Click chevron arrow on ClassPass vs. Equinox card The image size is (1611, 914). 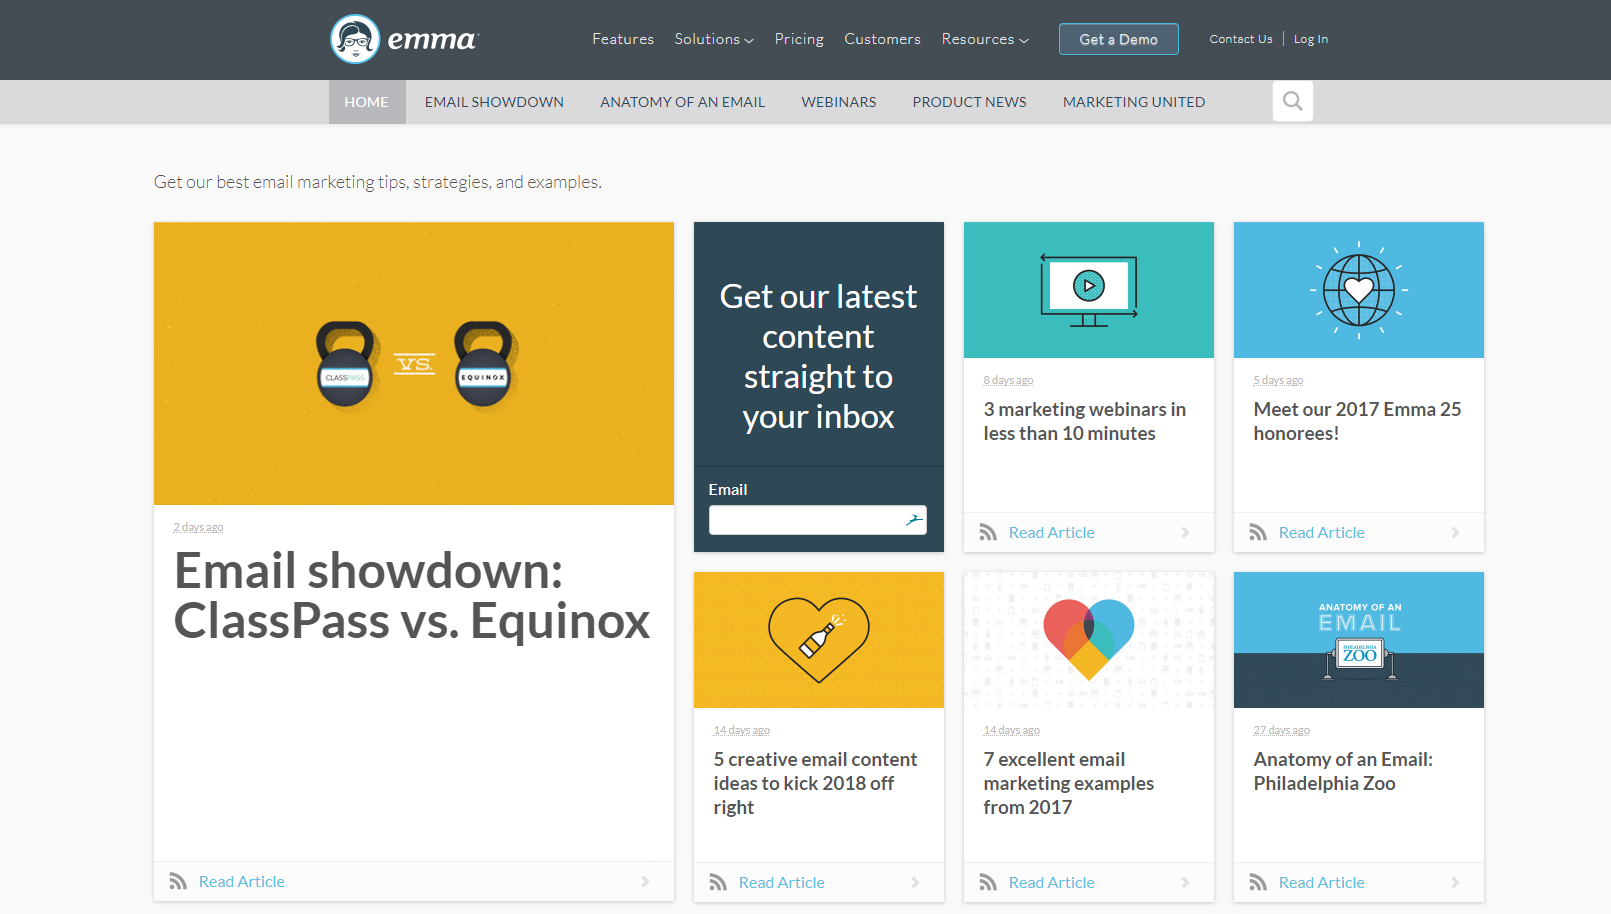tap(645, 881)
